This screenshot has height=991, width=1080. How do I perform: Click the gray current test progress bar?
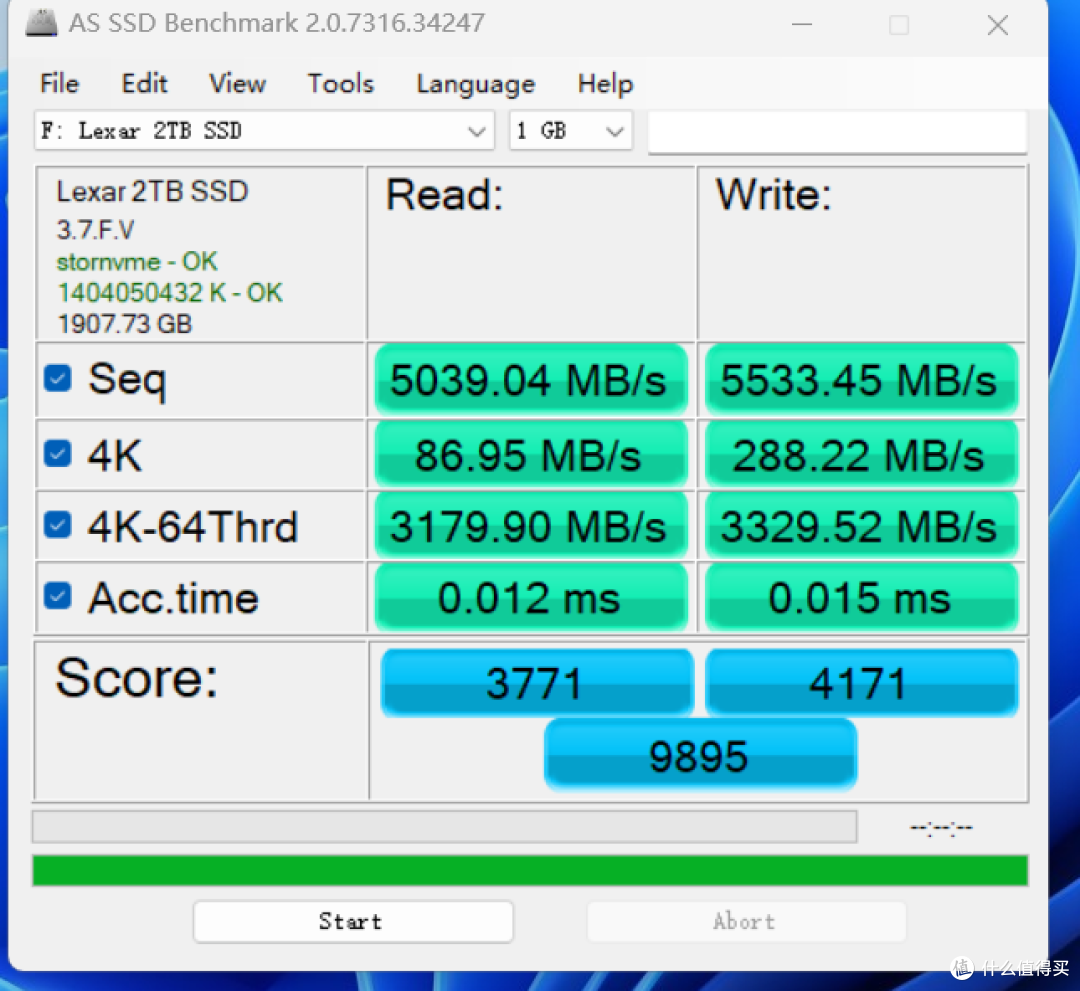[x=444, y=826]
